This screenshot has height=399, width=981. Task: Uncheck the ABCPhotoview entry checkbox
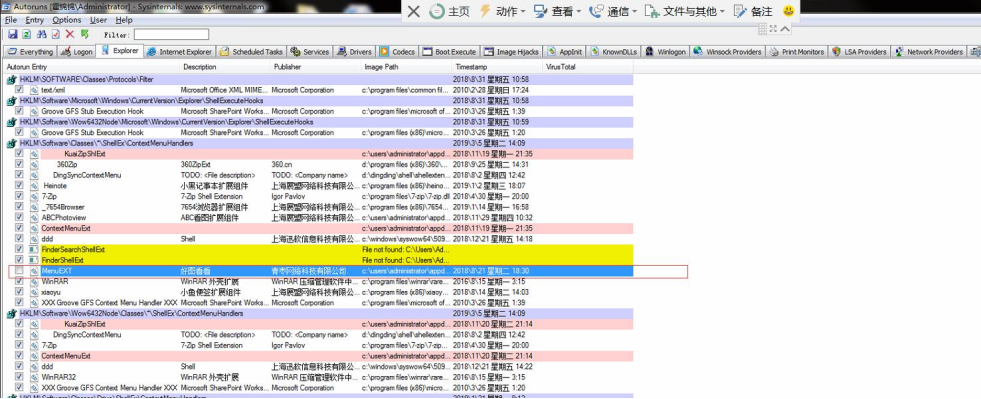click(19, 218)
